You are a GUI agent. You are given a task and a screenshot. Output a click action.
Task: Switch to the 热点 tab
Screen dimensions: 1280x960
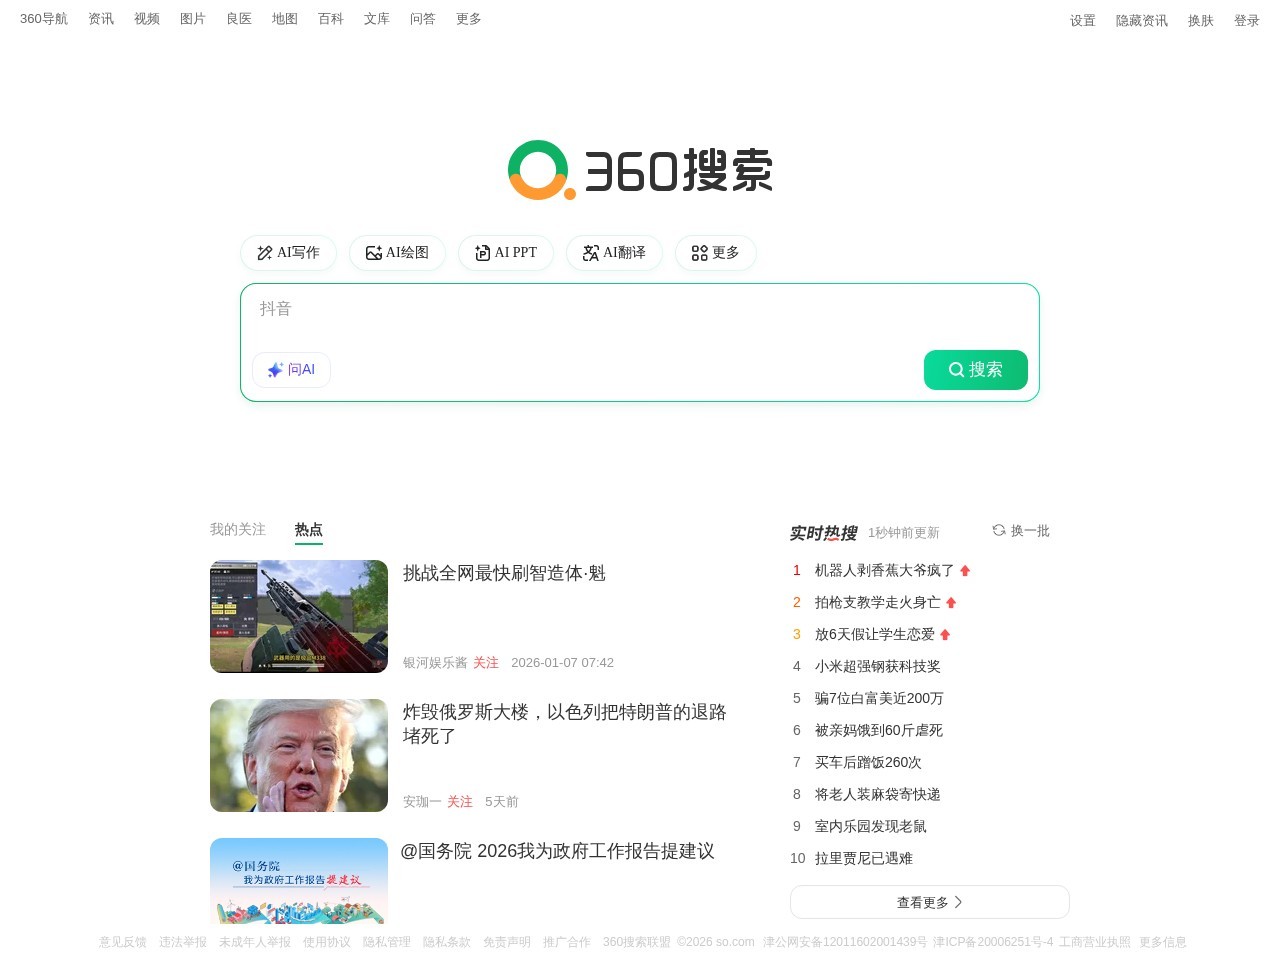click(x=308, y=529)
